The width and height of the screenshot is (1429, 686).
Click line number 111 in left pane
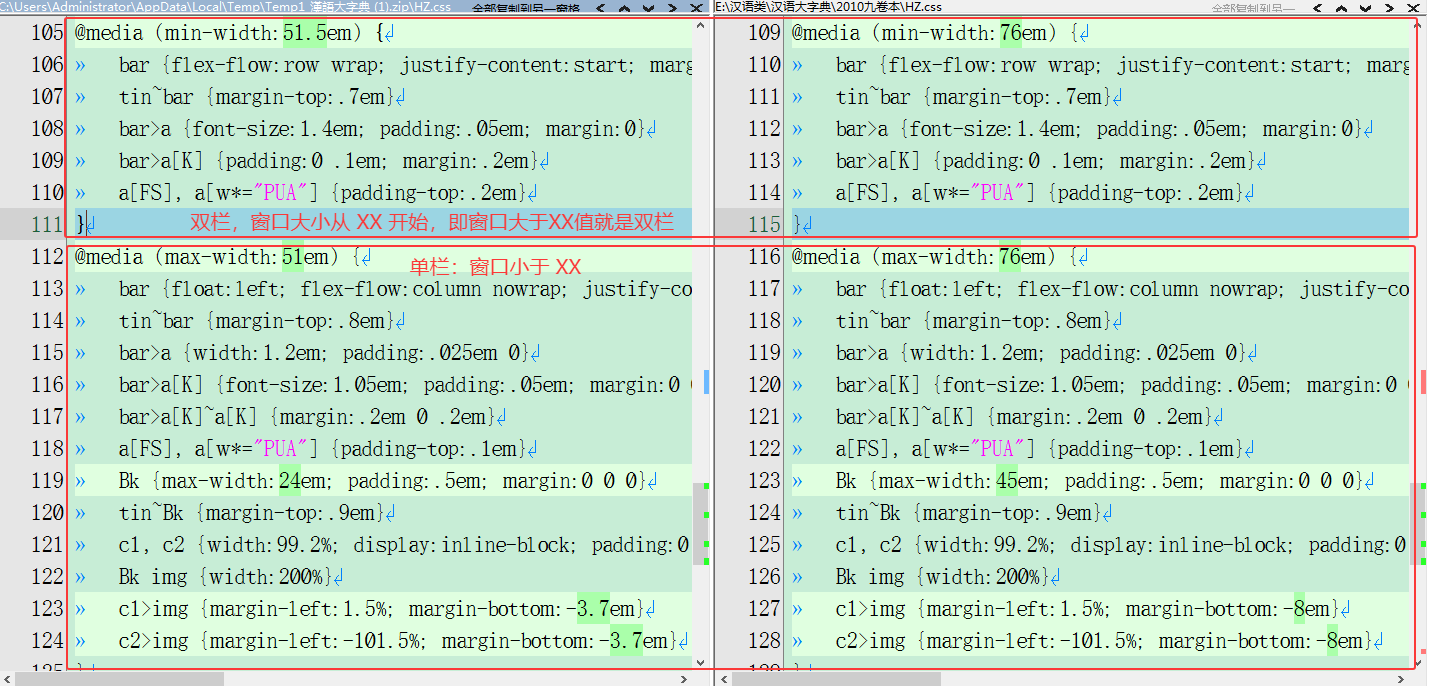(x=46, y=224)
